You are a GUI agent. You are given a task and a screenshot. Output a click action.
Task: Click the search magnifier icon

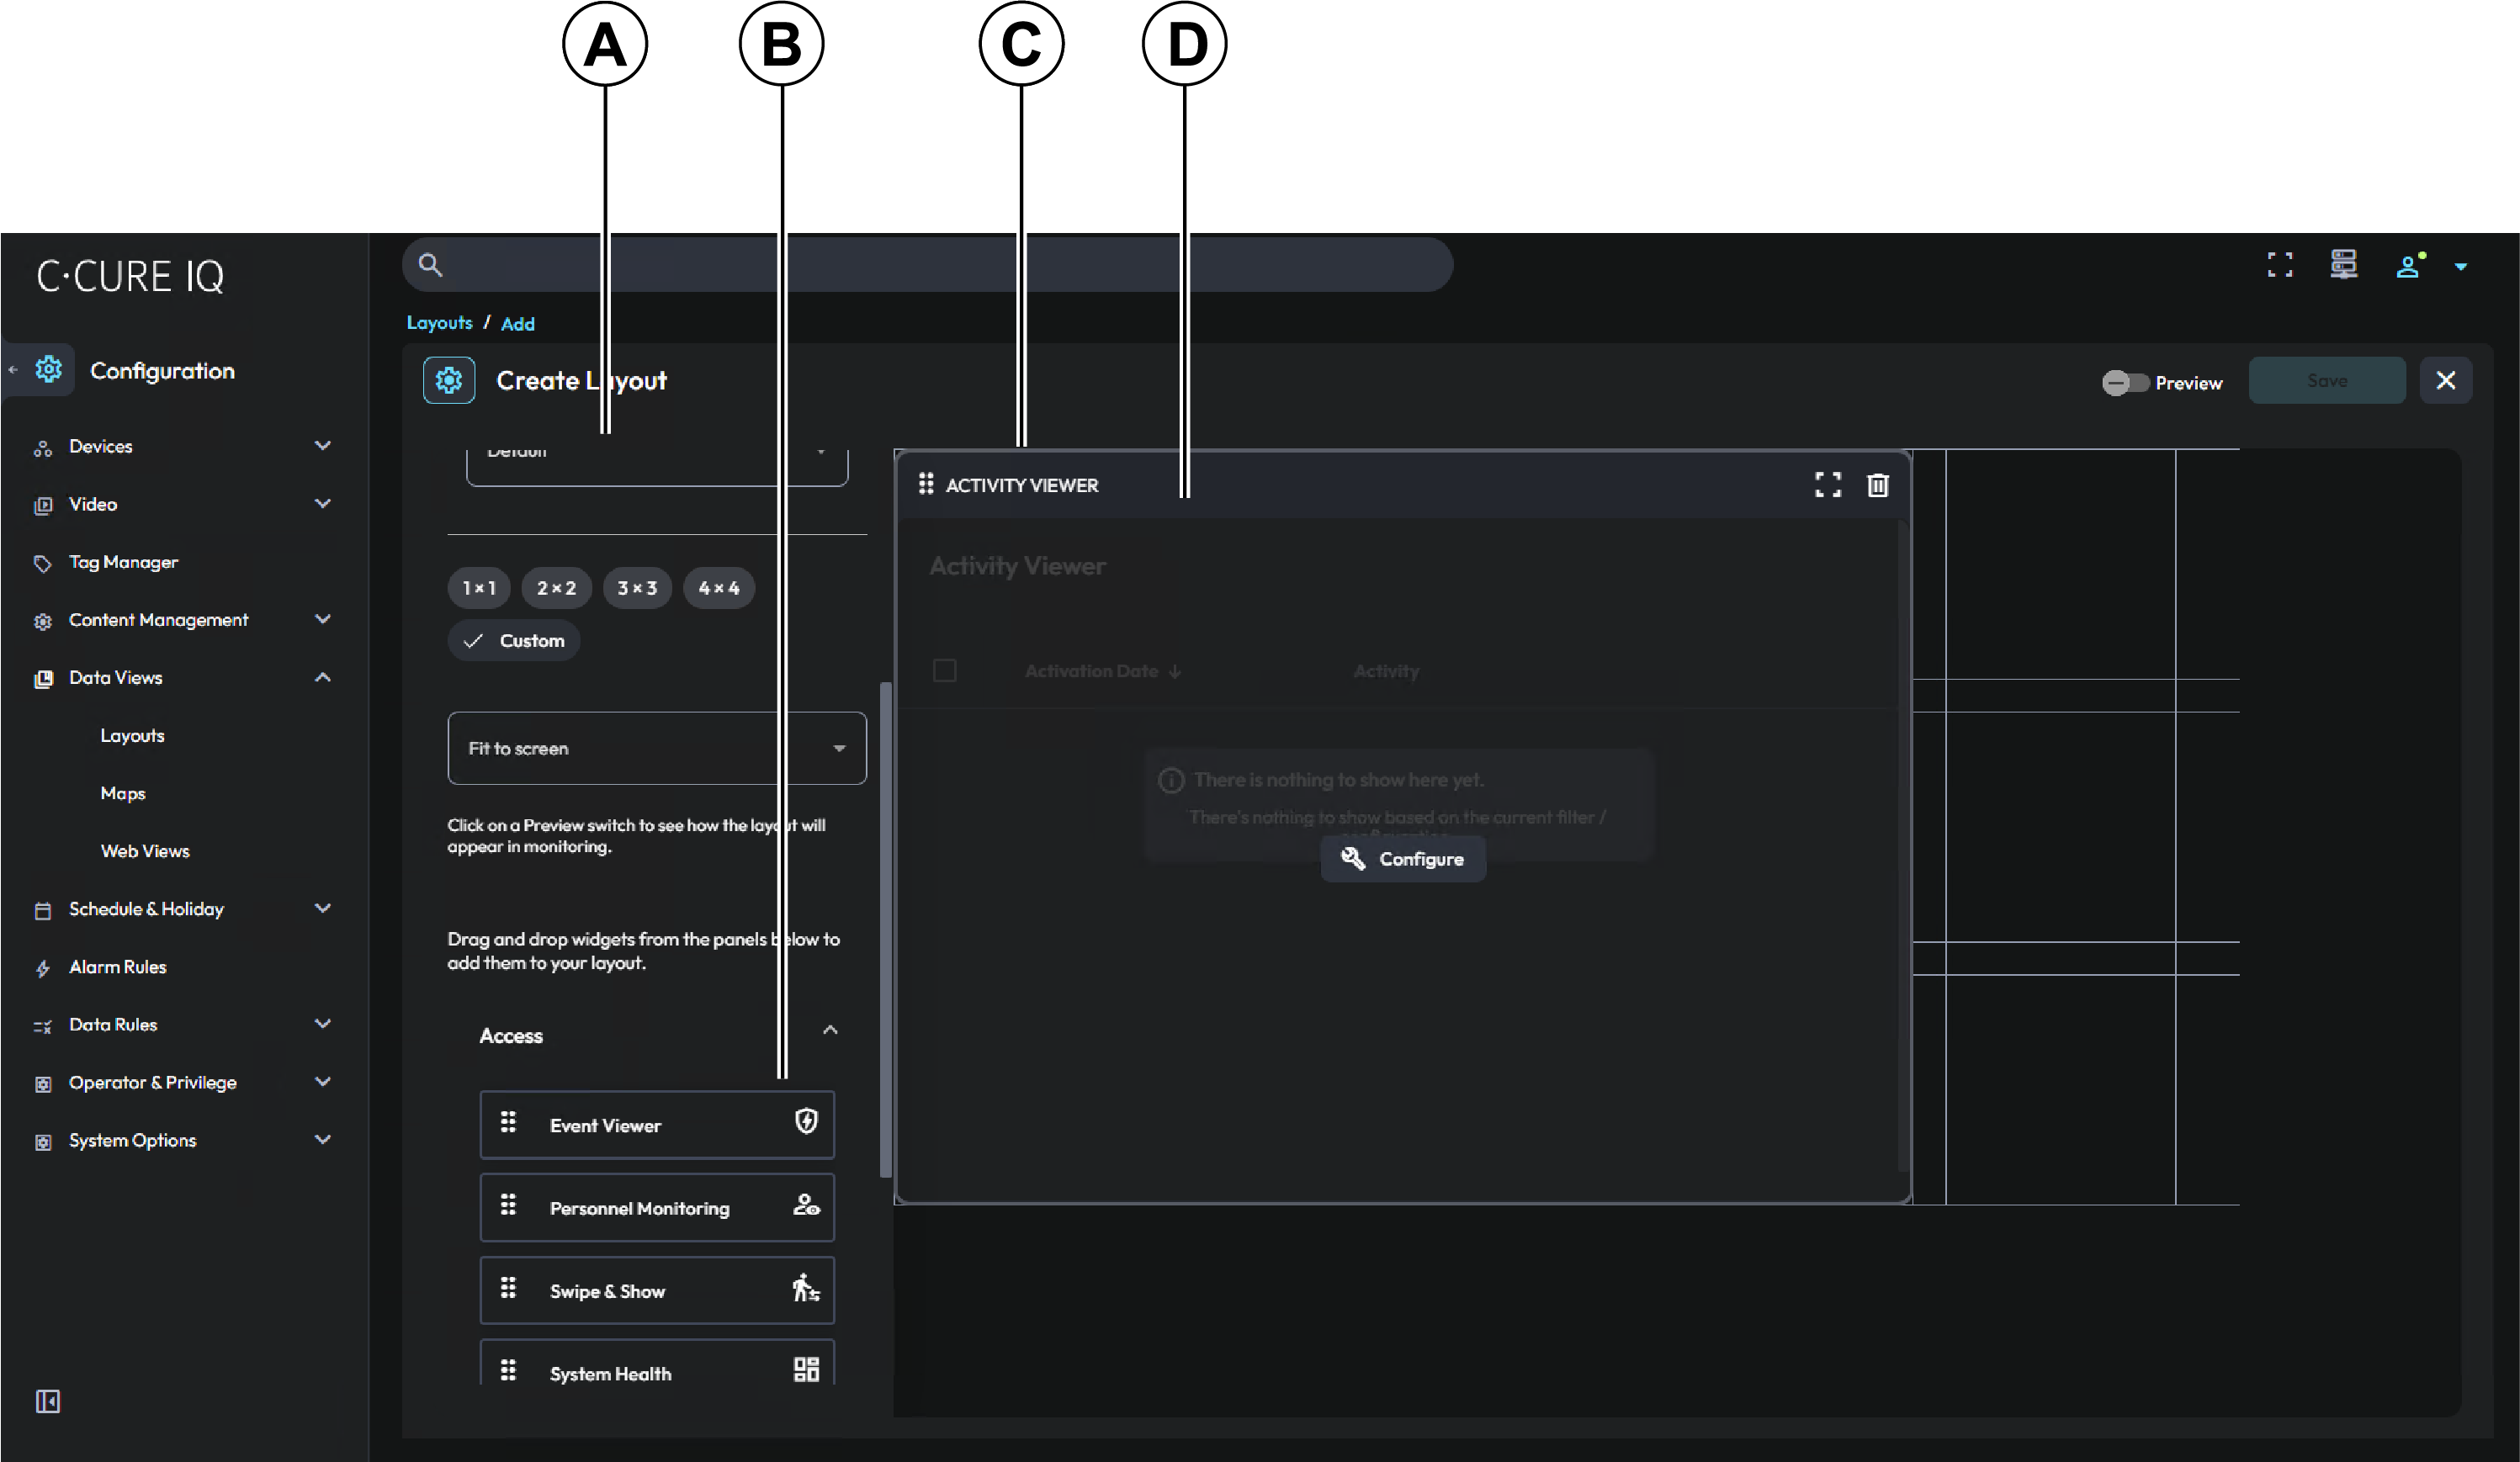tap(430, 265)
